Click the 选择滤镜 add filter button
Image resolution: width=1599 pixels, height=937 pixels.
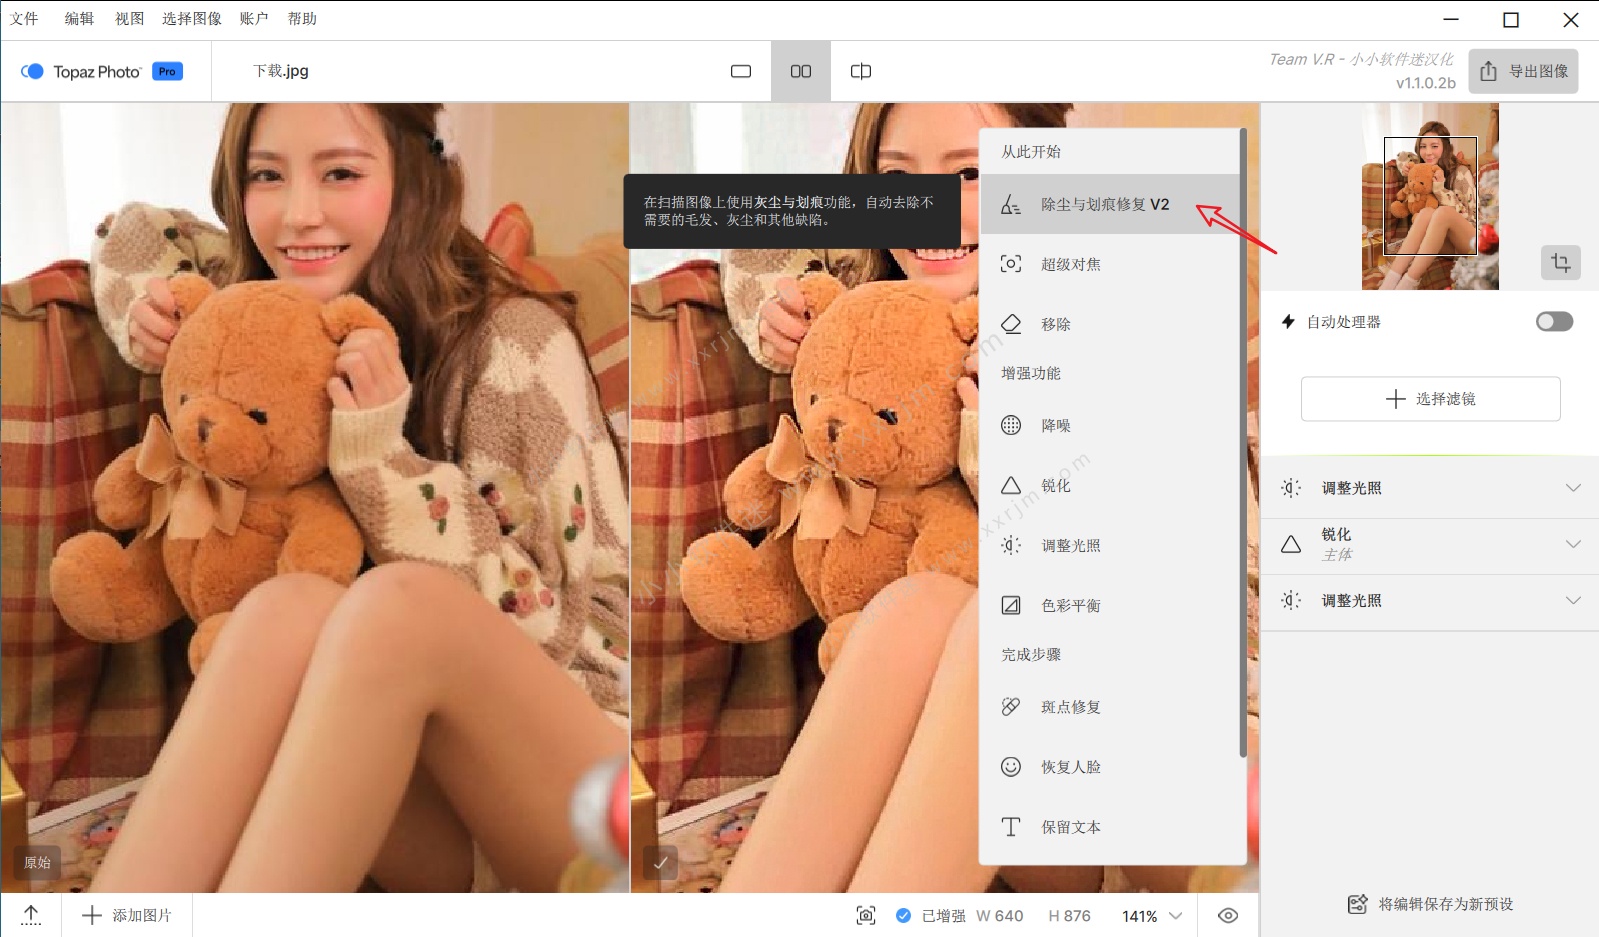coord(1430,399)
